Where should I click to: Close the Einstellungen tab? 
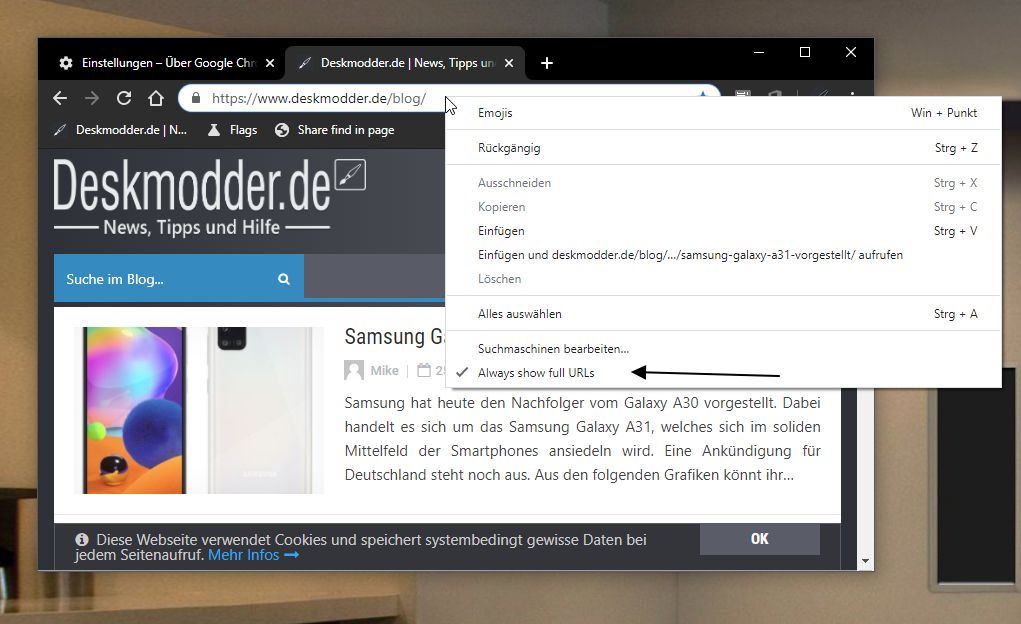270,63
